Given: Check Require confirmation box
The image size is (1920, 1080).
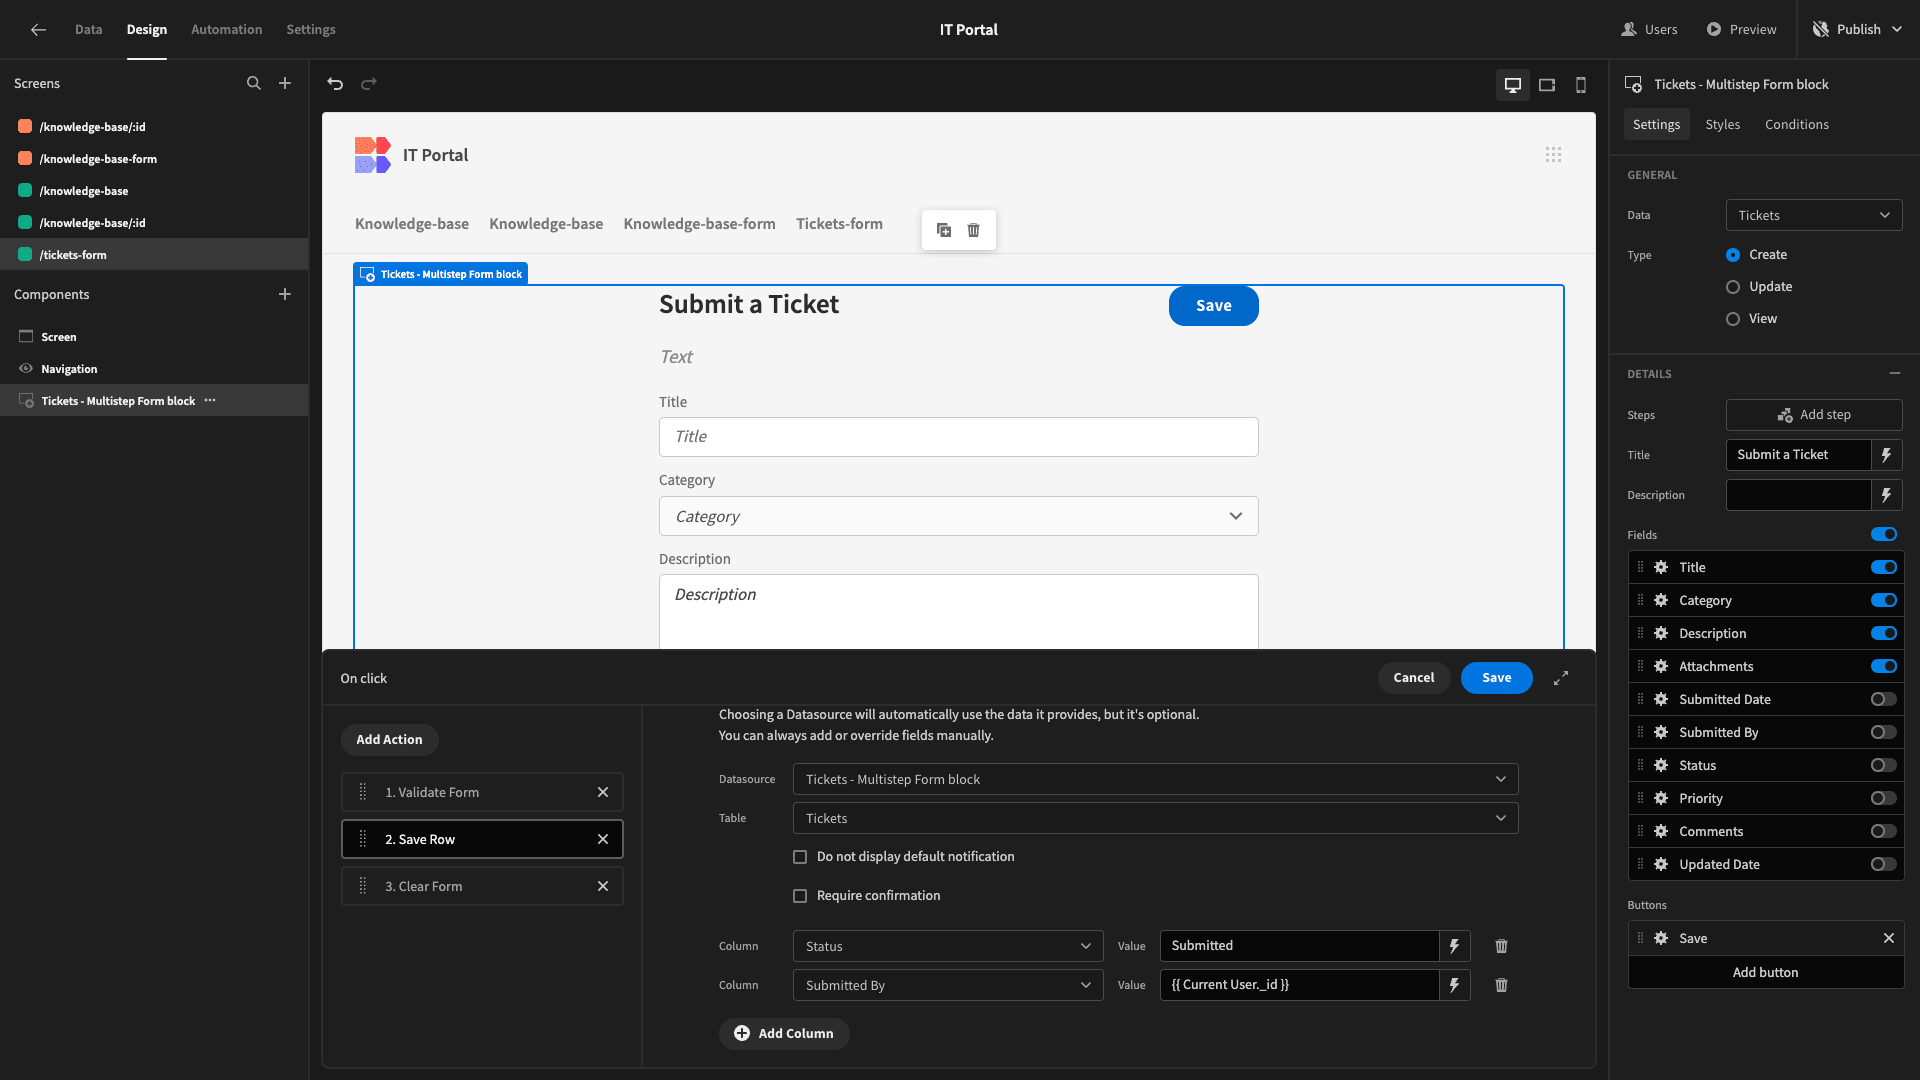Looking at the screenshot, I should [800, 896].
